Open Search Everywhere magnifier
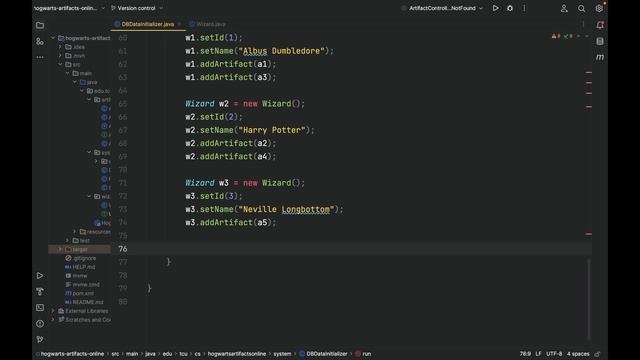The image size is (640, 360). pos(582,8)
